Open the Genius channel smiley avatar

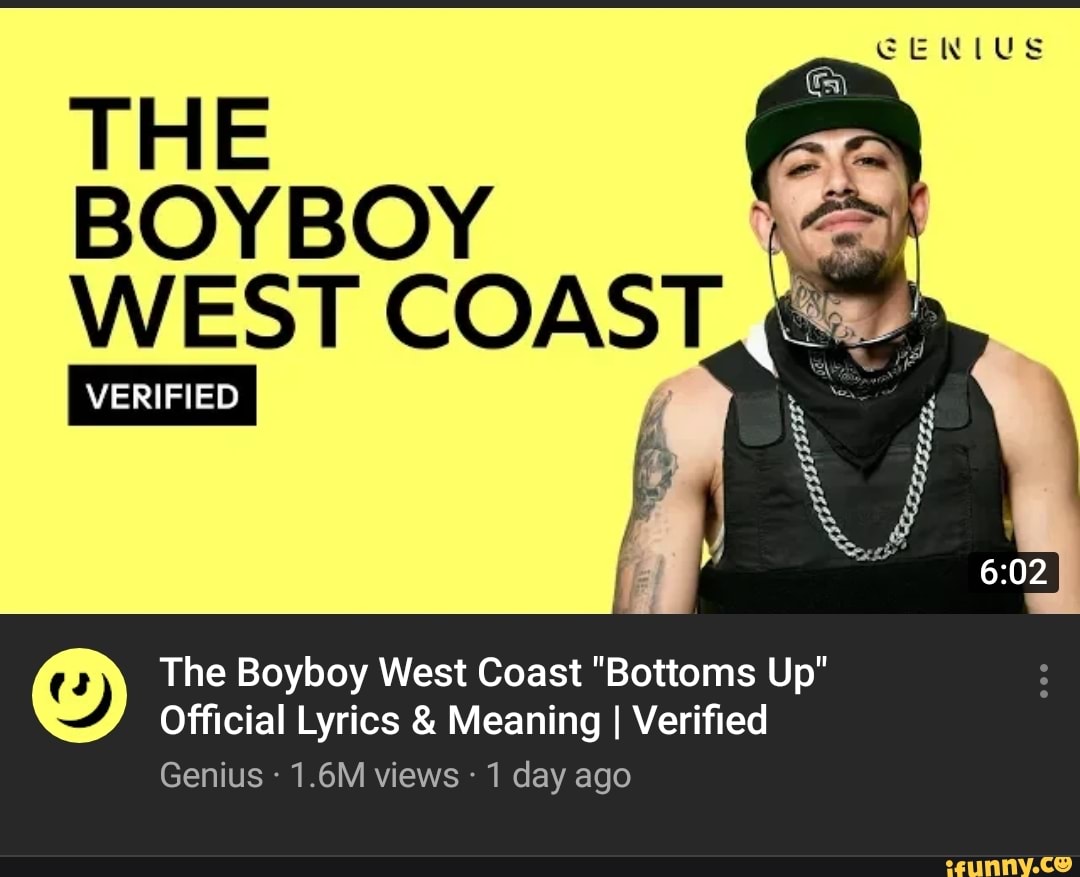[x=79, y=695]
